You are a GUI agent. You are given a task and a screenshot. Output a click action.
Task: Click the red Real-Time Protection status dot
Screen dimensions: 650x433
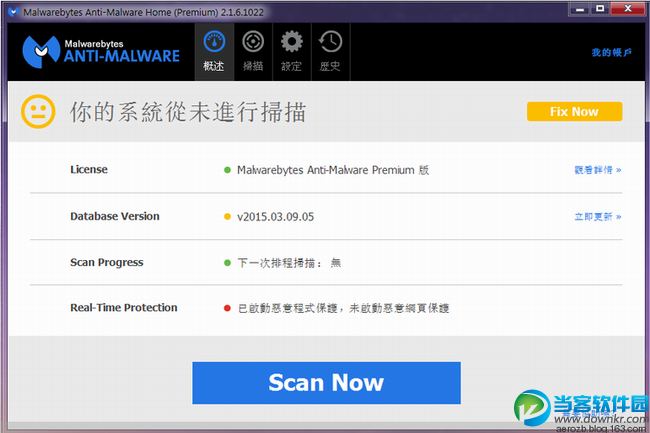pyautogui.click(x=227, y=308)
